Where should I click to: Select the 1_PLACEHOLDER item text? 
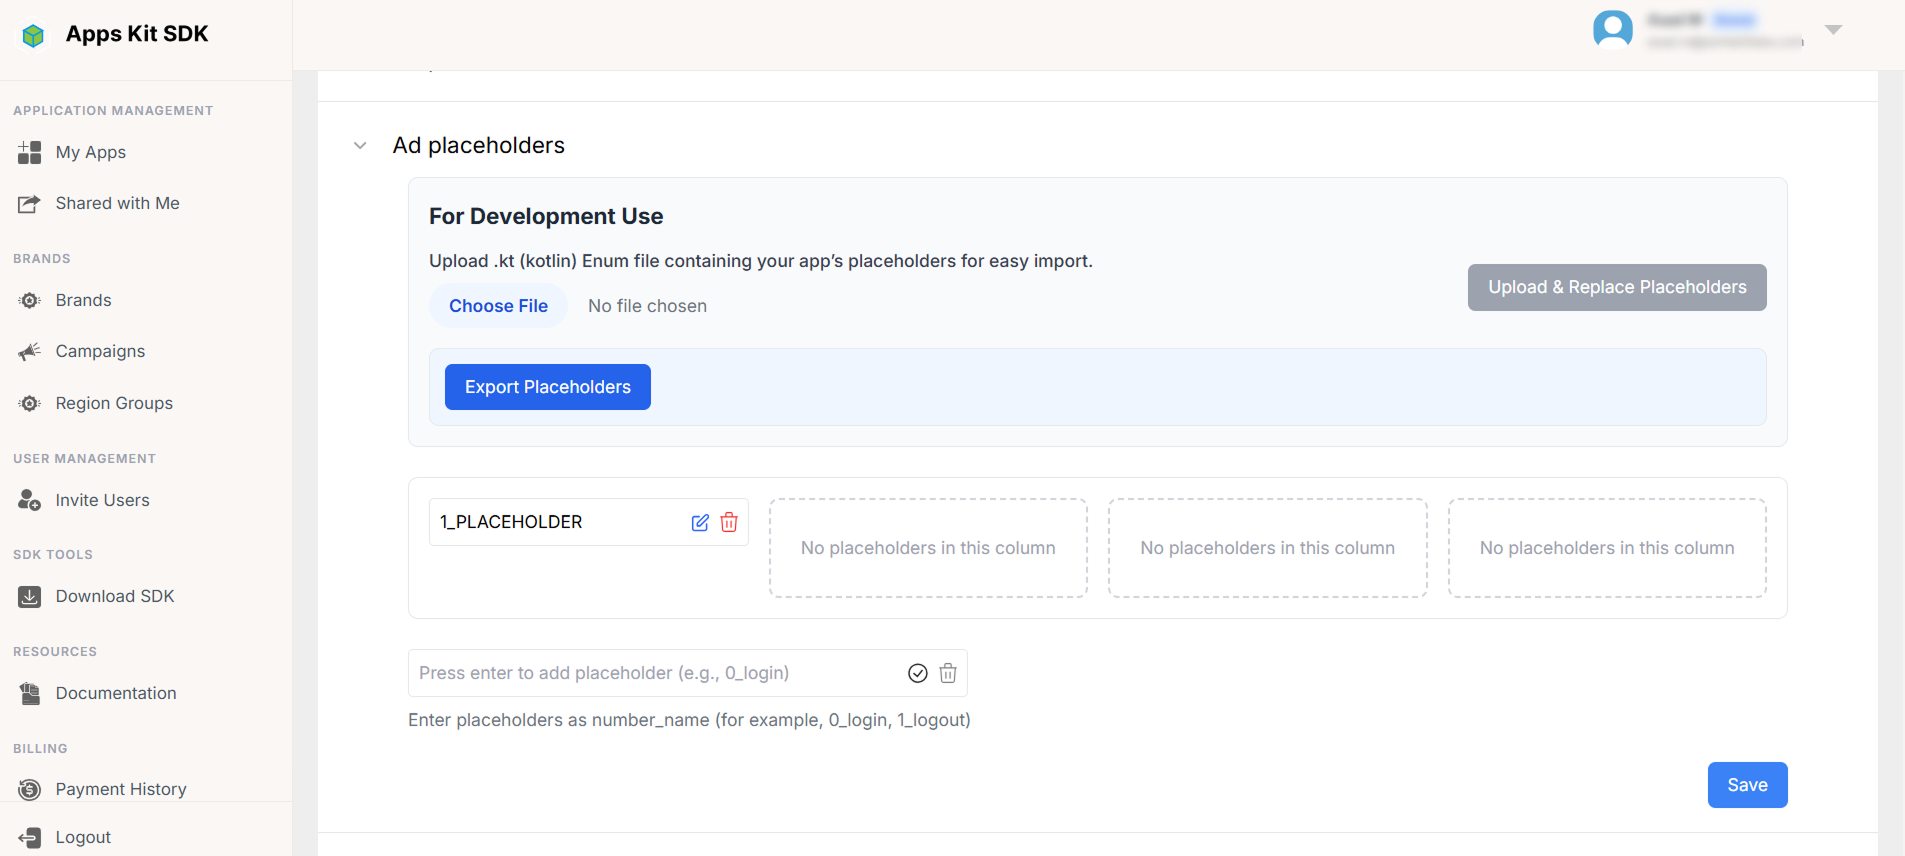[511, 522]
